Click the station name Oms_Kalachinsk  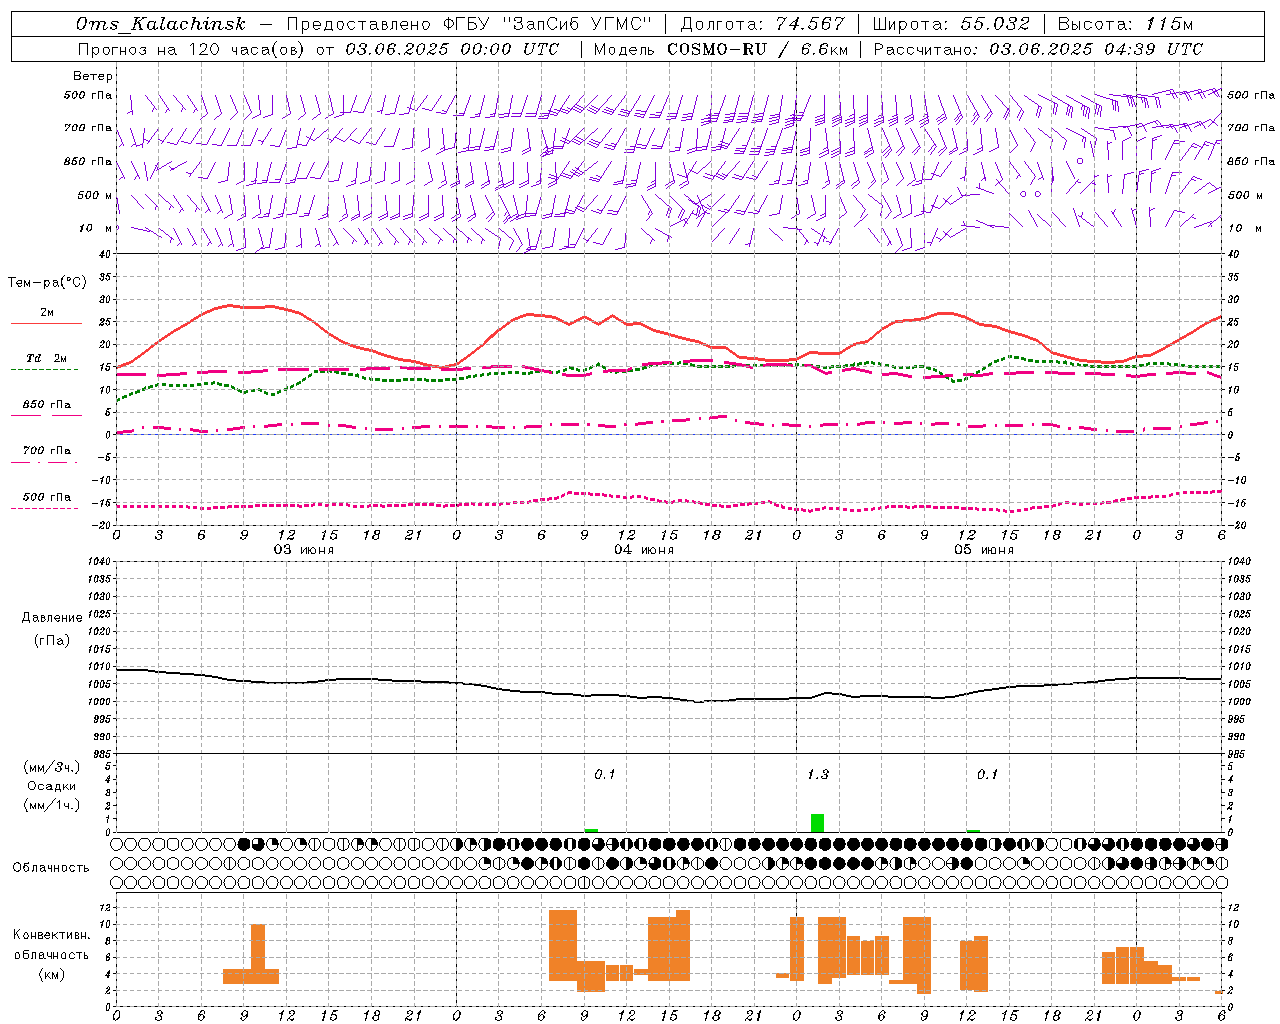coord(161,24)
